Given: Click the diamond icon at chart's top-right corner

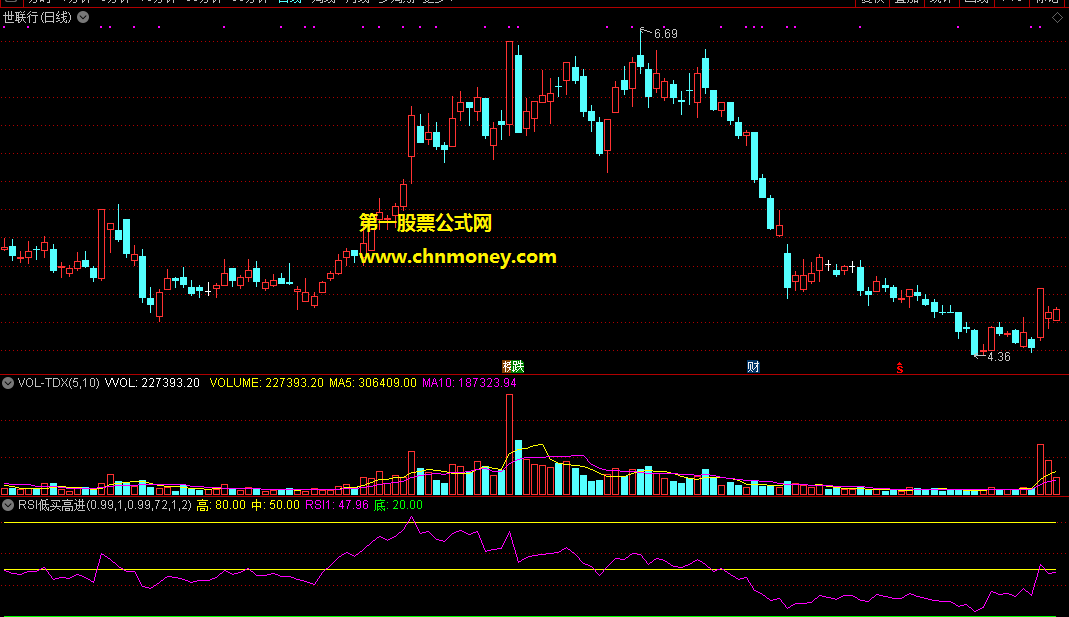Looking at the screenshot, I should (x=1057, y=17).
